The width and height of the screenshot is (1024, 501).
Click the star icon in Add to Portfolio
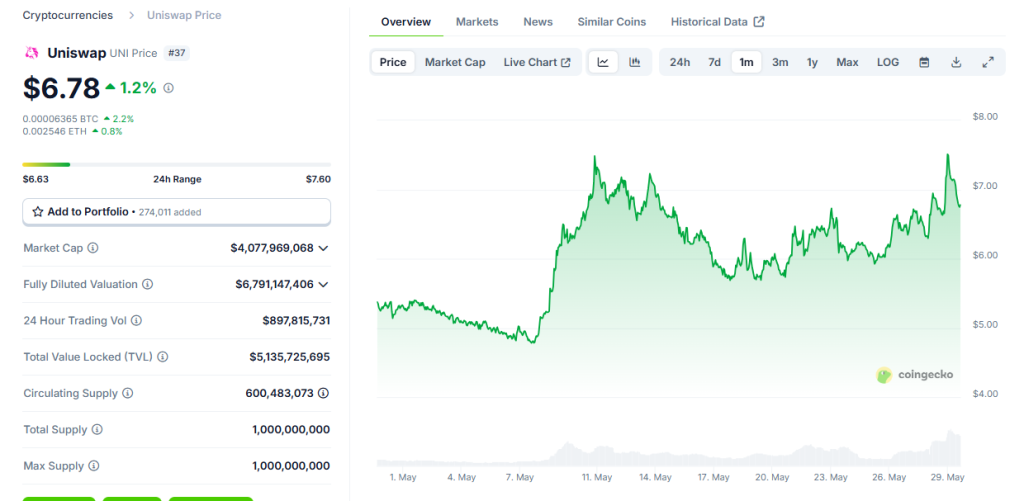pos(38,212)
